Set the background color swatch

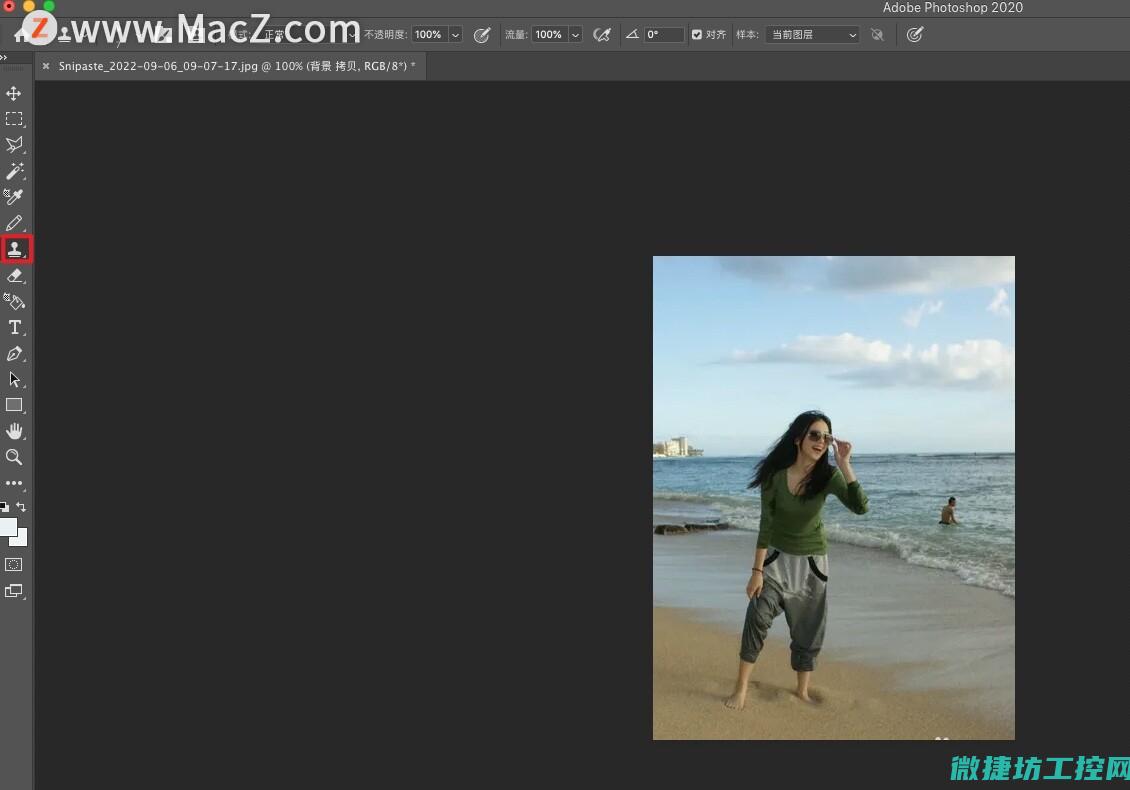coord(21,539)
